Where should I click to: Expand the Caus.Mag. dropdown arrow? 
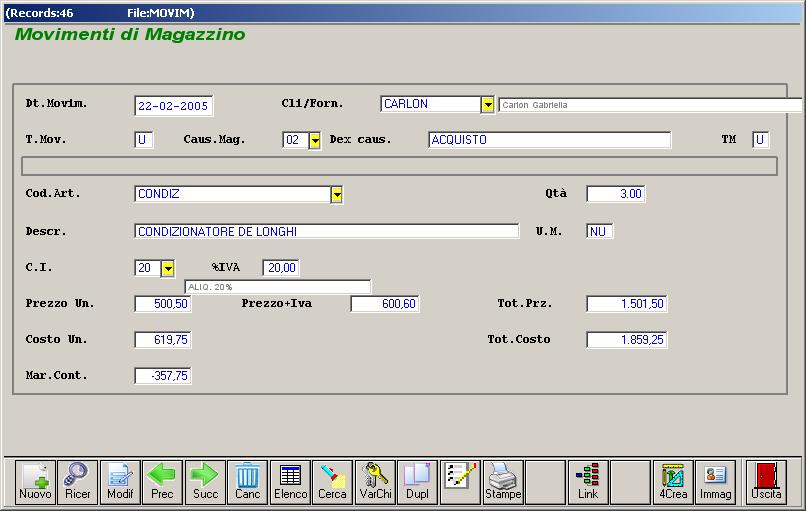coord(315,140)
